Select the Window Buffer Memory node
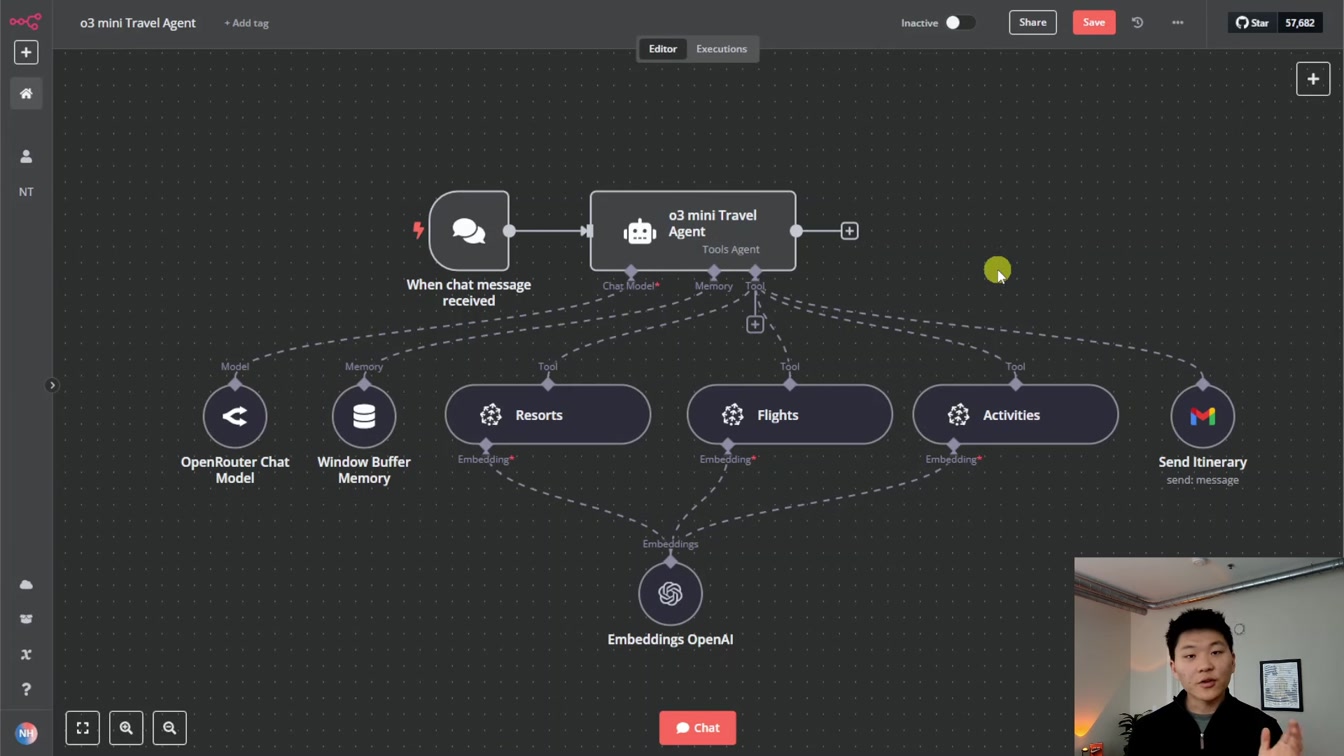The width and height of the screenshot is (1344, 756). (x=364, y=415)
